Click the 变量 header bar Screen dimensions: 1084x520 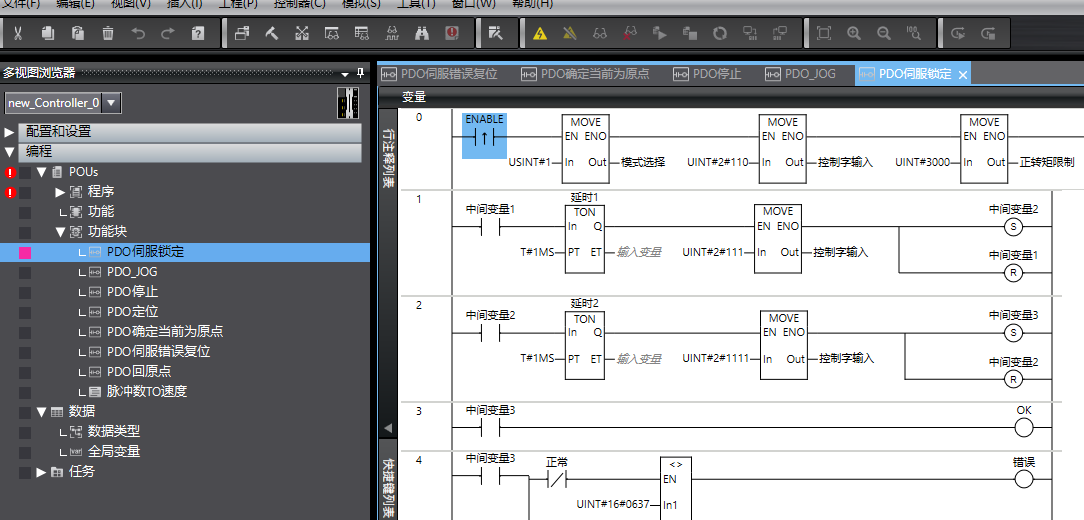pyautogui.click(x=414, y=97)
